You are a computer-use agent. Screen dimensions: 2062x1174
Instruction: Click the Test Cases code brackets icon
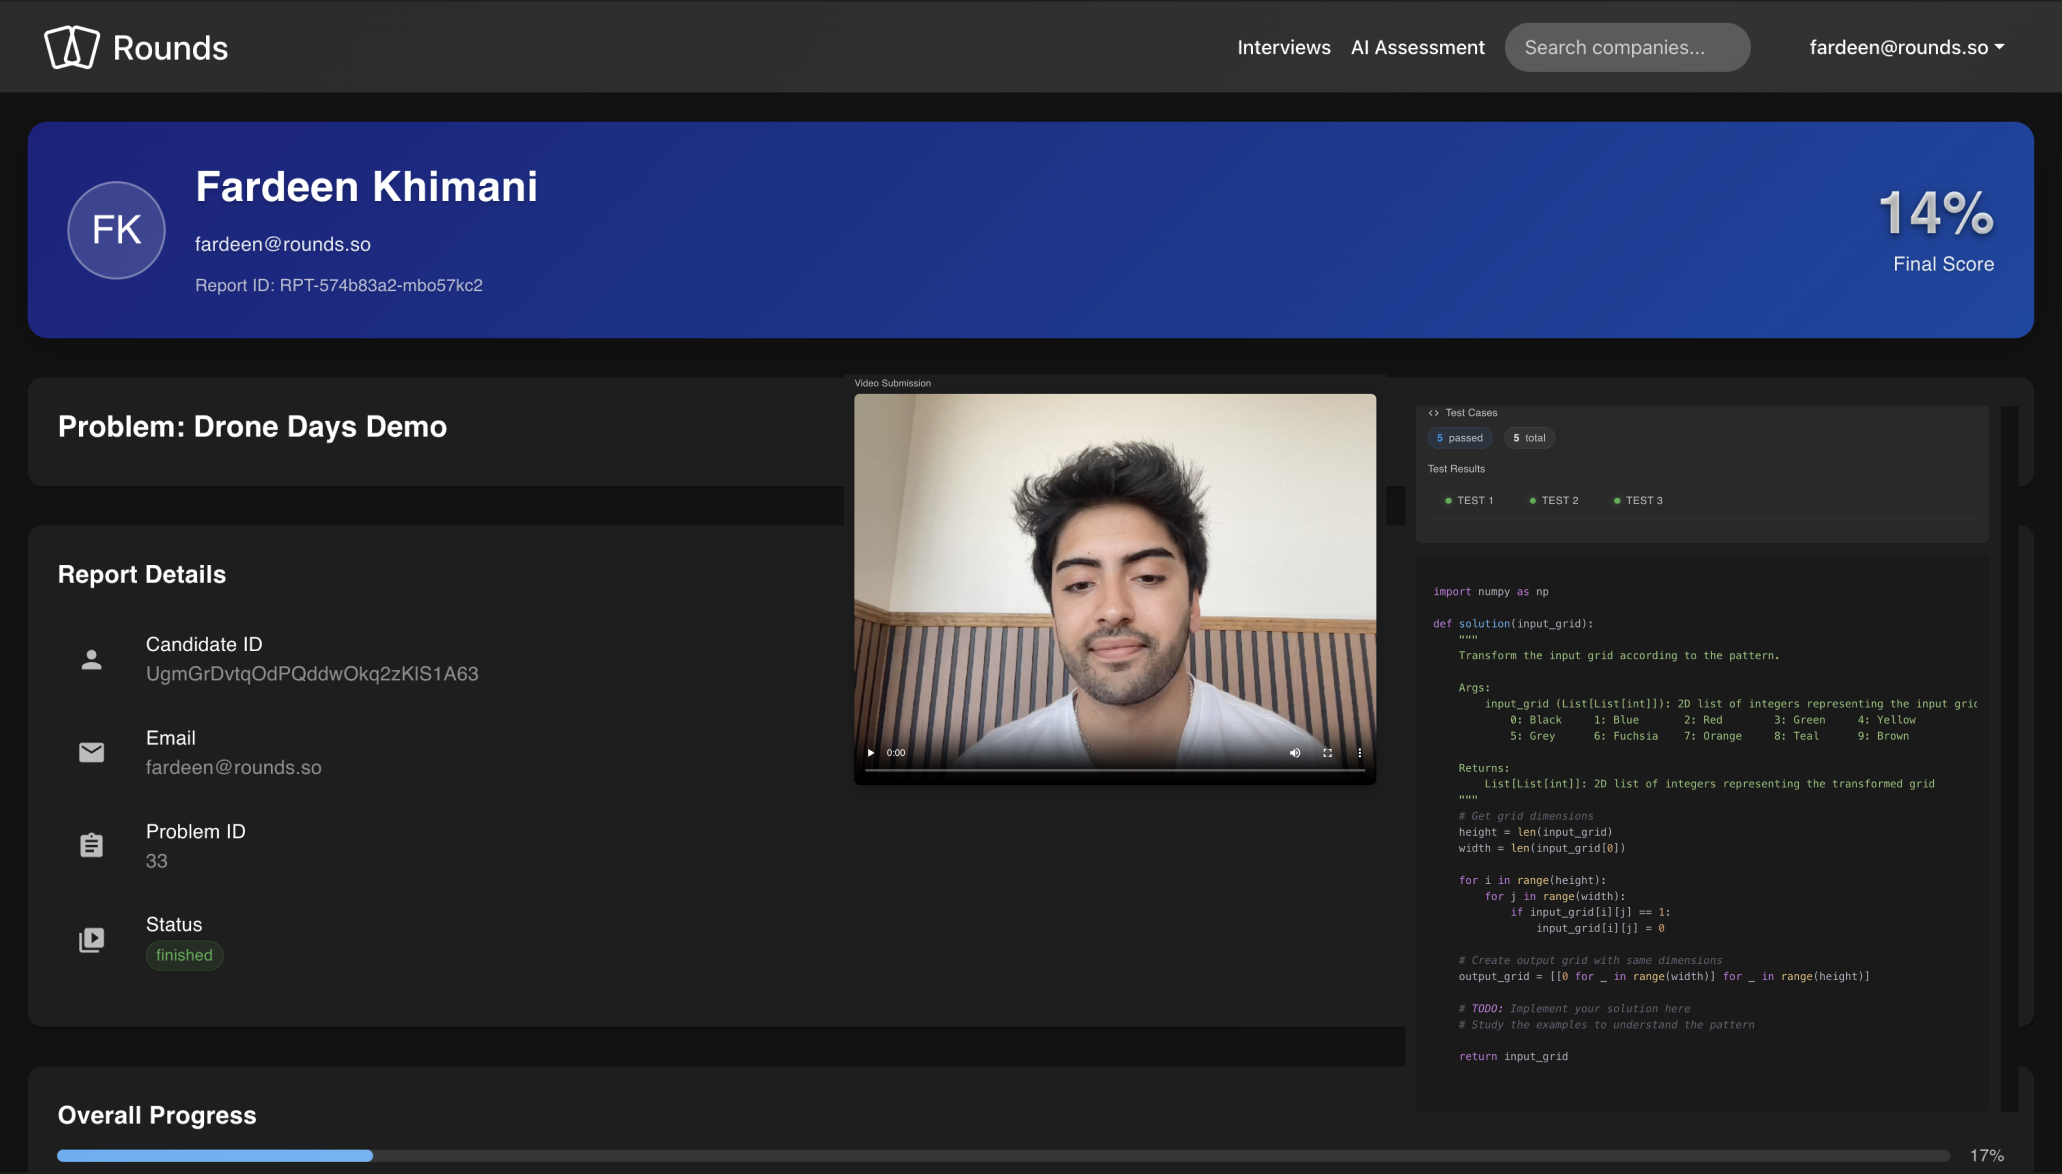(1434, 413)
